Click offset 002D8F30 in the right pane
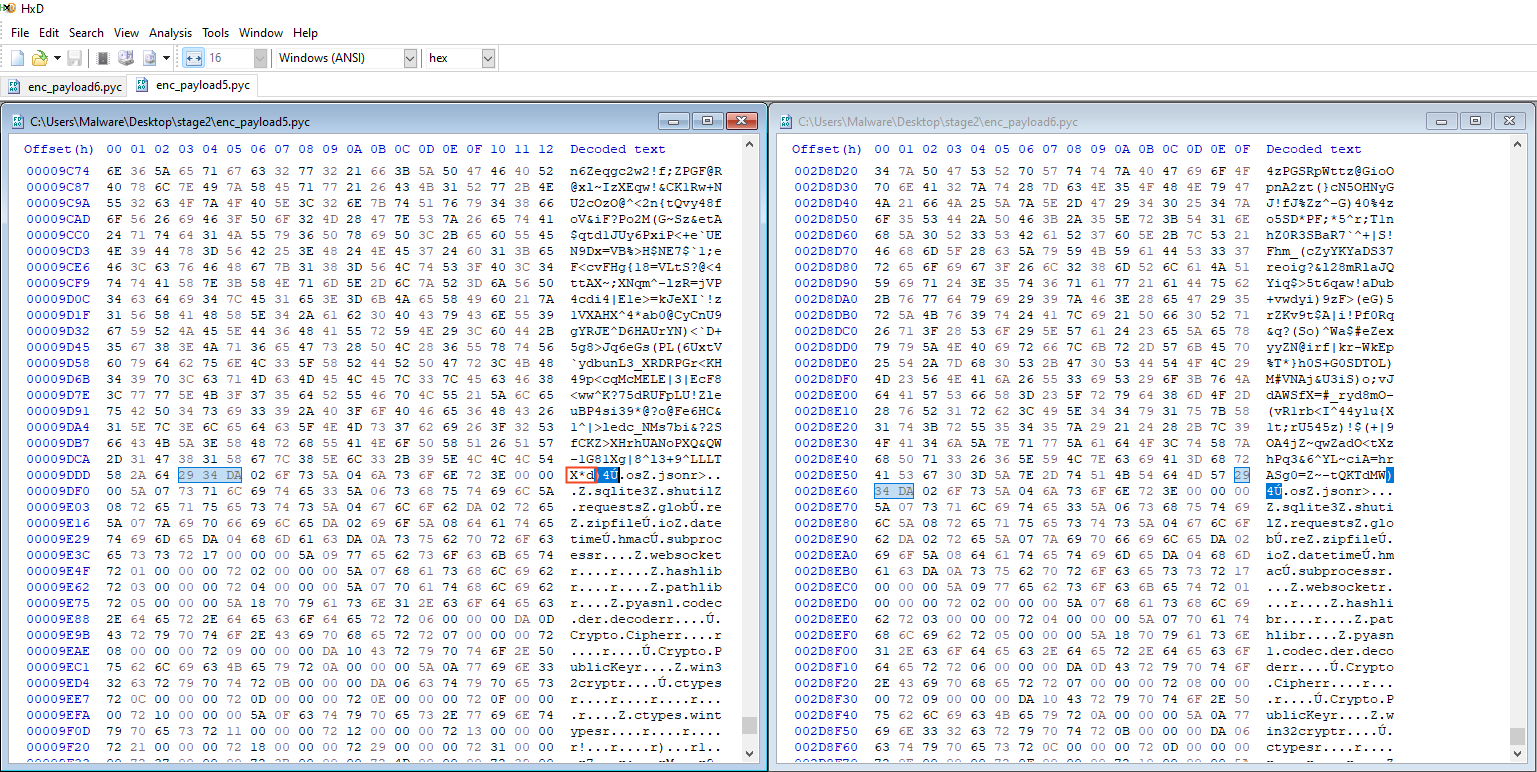The image size is (1537, 772). click(x=826, y=699)
